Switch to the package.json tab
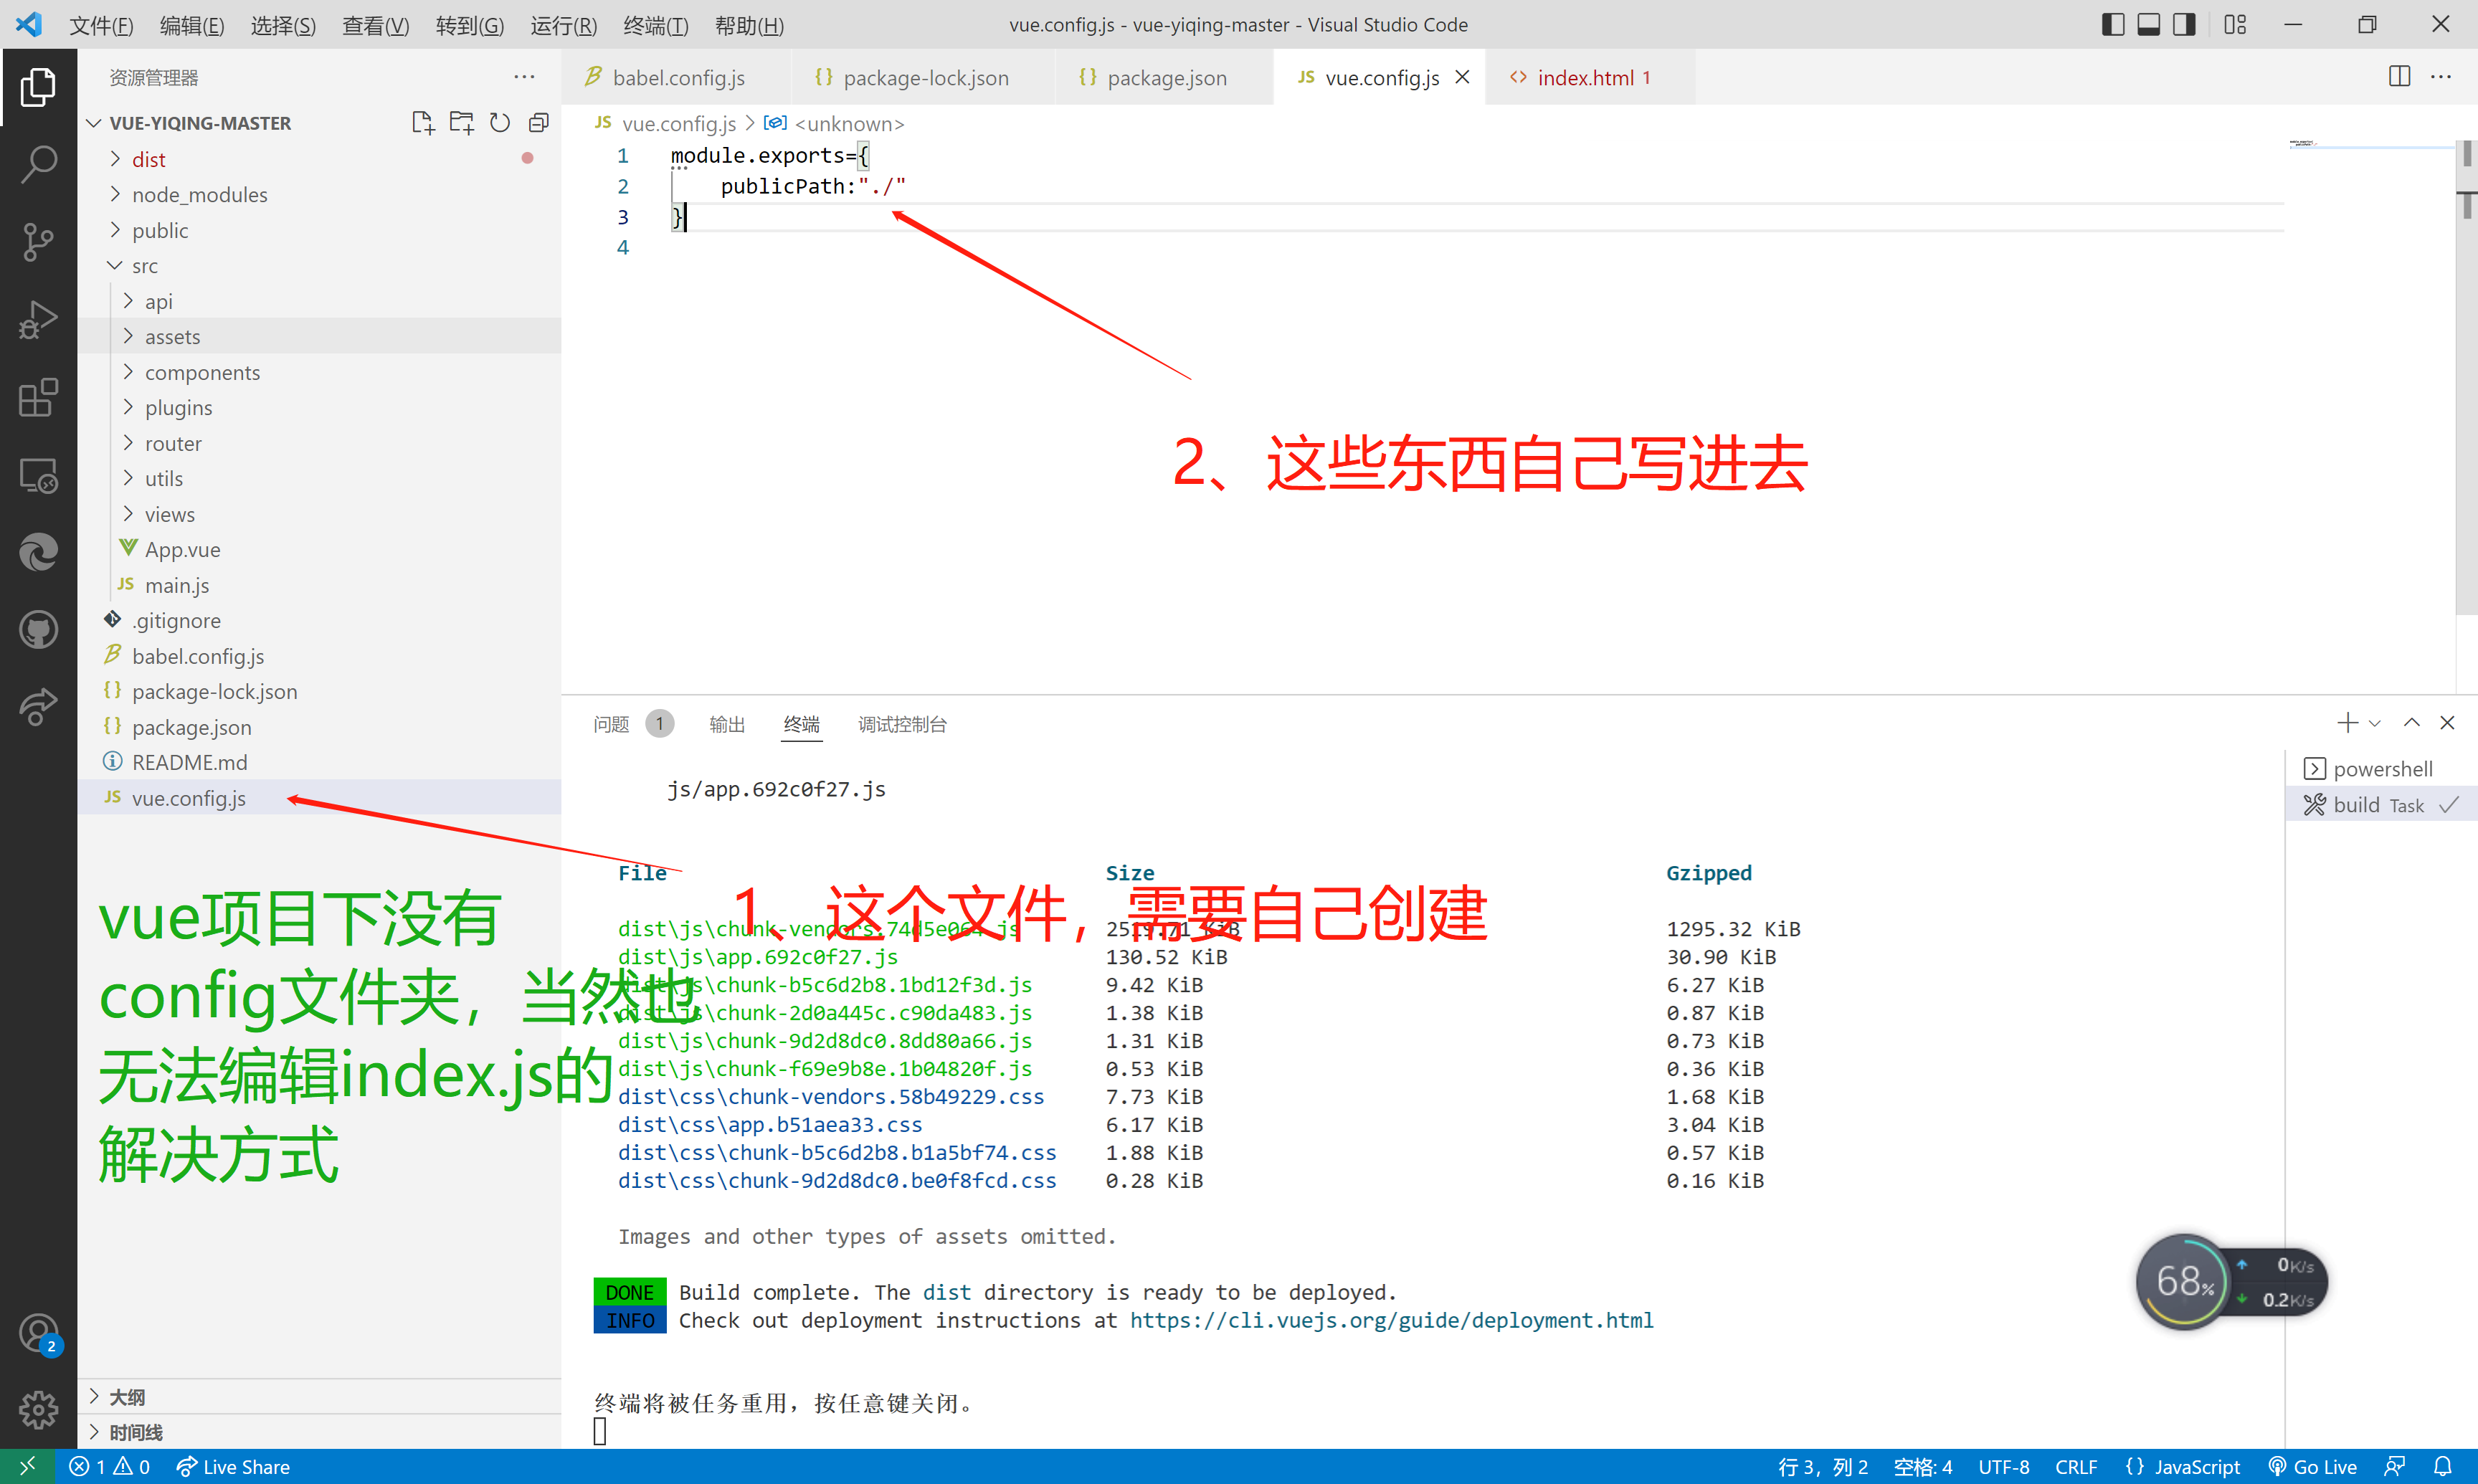Viewport: 2478px width, 1484px height. (x=1165, y=77)
